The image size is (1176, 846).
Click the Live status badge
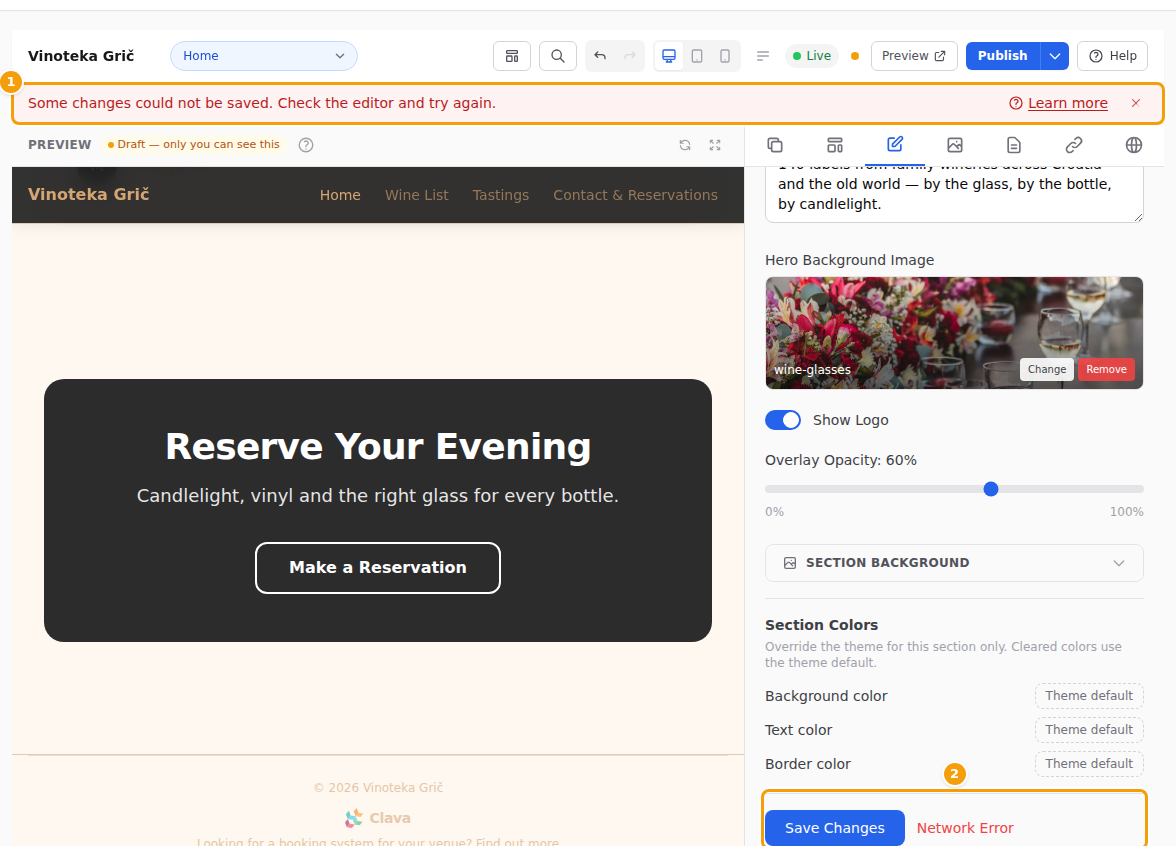tap(812, 56)
